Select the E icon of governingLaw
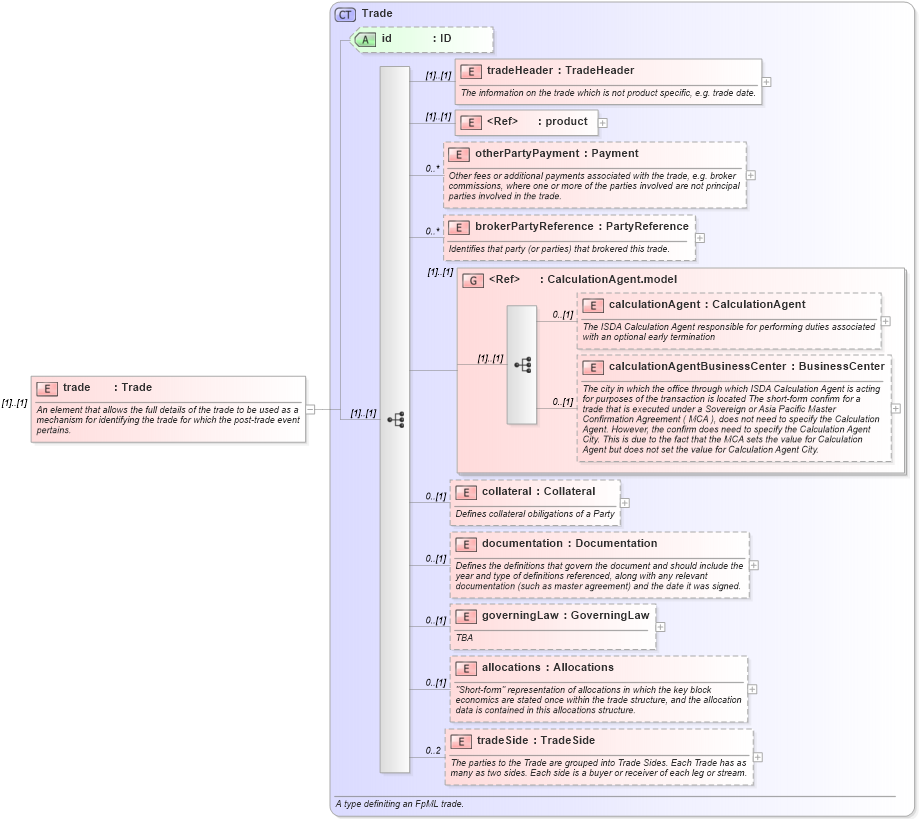Screen dimensions: 919x819 (464, 616)
